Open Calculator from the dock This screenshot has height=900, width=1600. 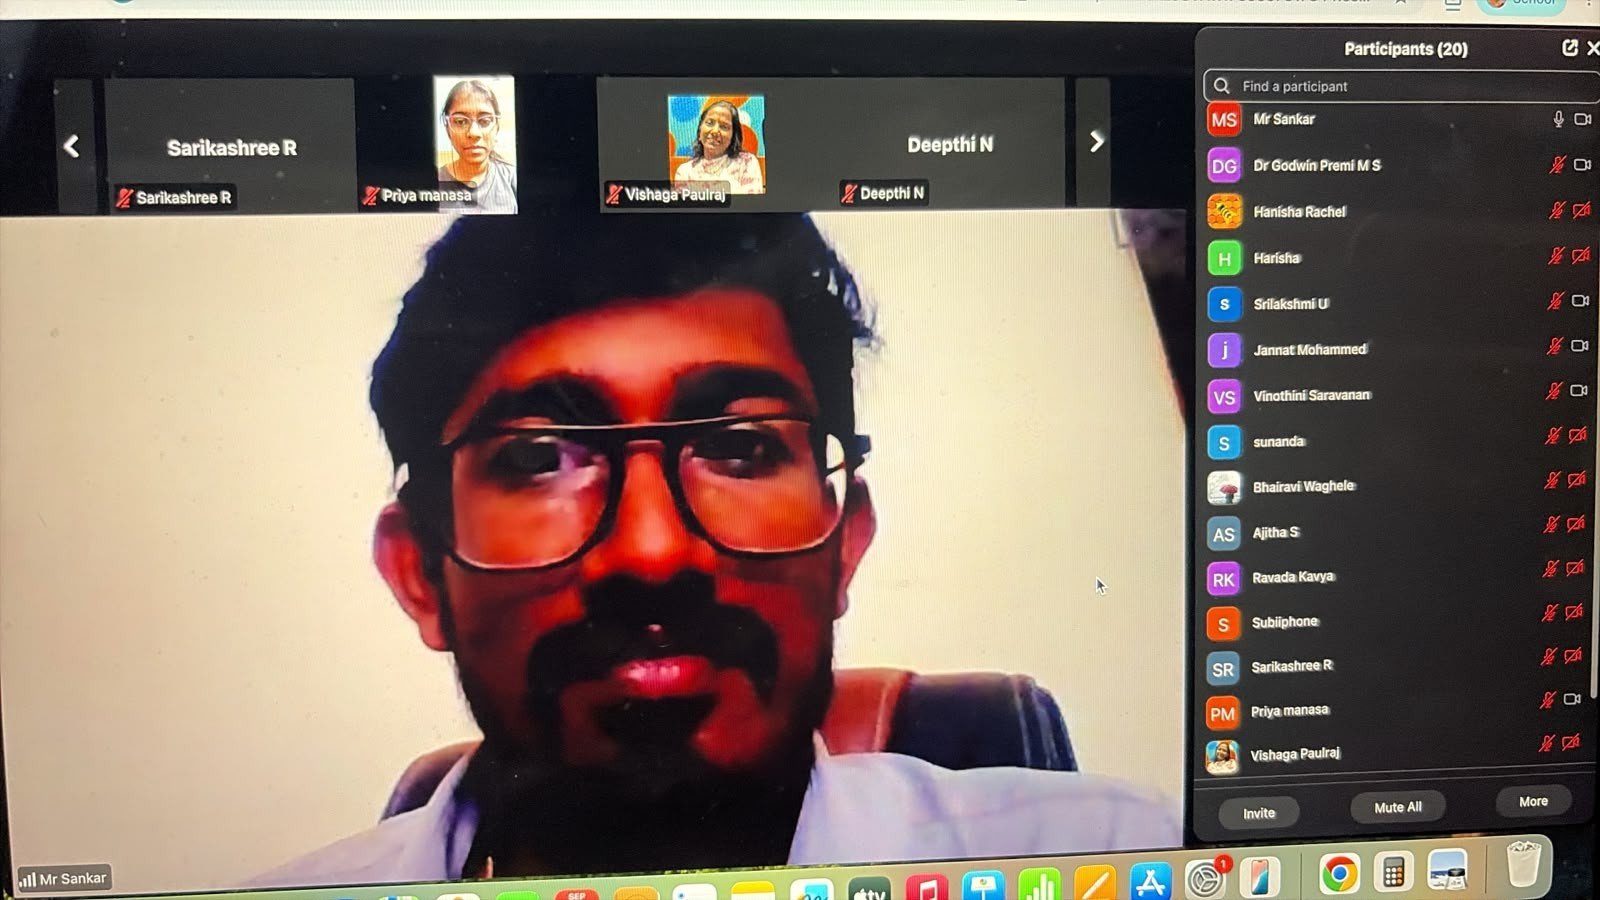tap(1393, 874)
